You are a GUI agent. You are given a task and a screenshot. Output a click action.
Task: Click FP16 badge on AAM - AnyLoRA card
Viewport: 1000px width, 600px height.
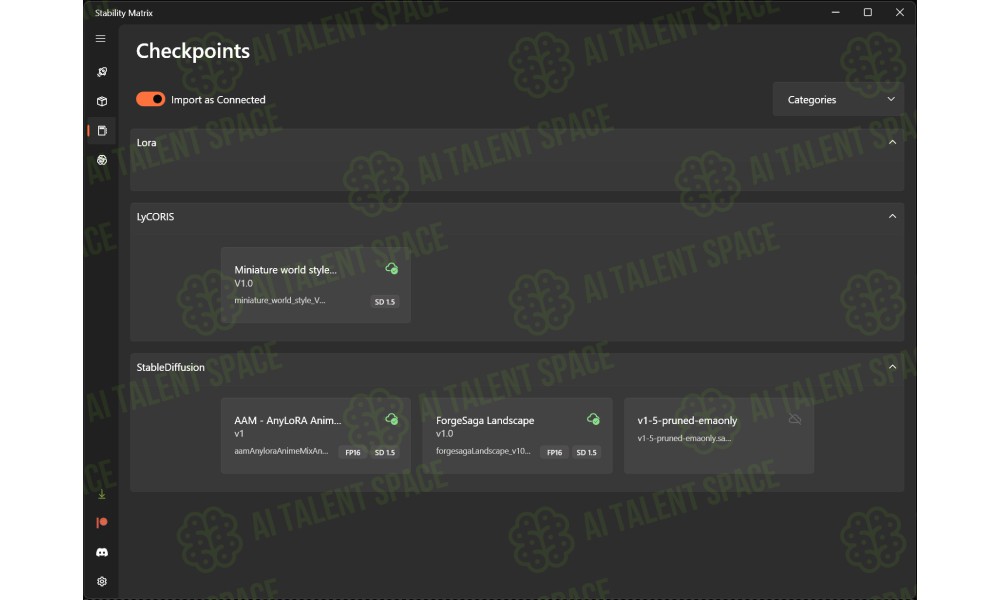pyautogui.click(x=353, y=452)
